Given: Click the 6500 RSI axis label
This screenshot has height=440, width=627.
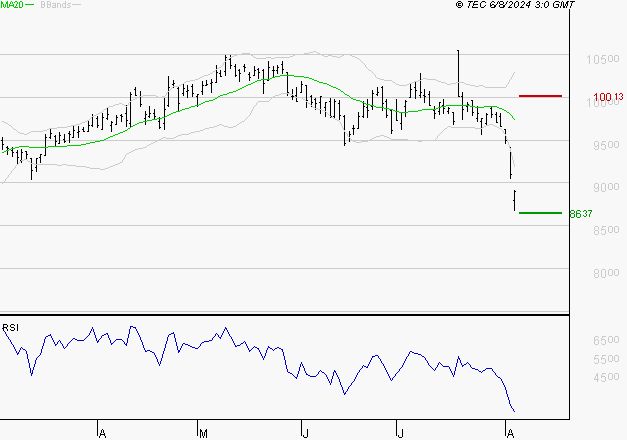Looking at the screenshot, I should click(x=606, y=340).
